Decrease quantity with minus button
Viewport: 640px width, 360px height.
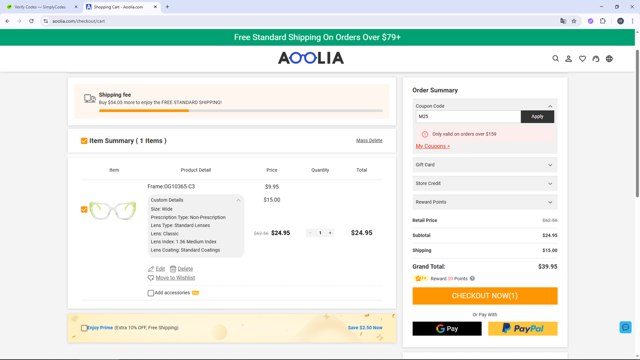tap(310, 233)
